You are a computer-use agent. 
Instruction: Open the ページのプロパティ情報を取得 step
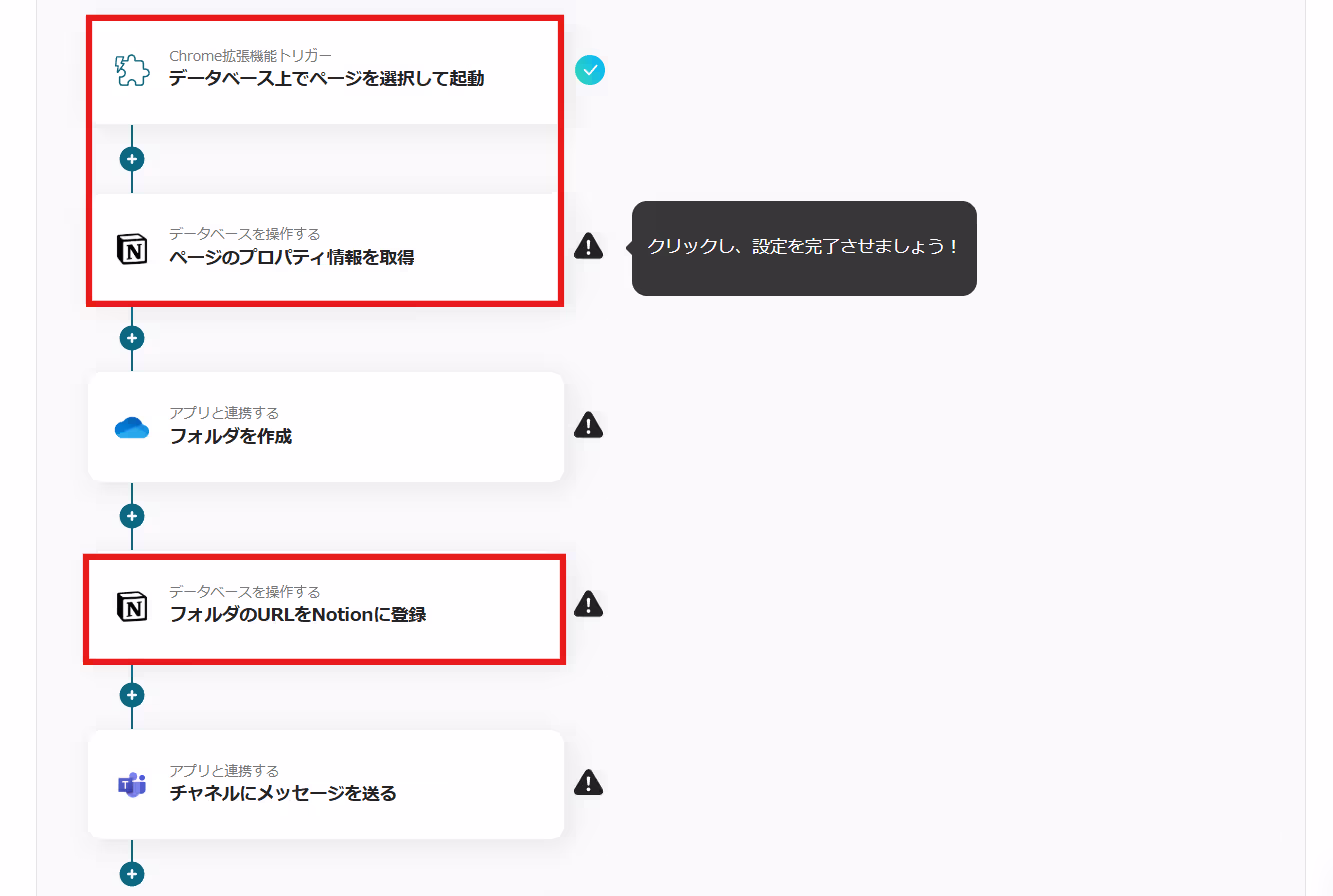(x=326, y=248)
